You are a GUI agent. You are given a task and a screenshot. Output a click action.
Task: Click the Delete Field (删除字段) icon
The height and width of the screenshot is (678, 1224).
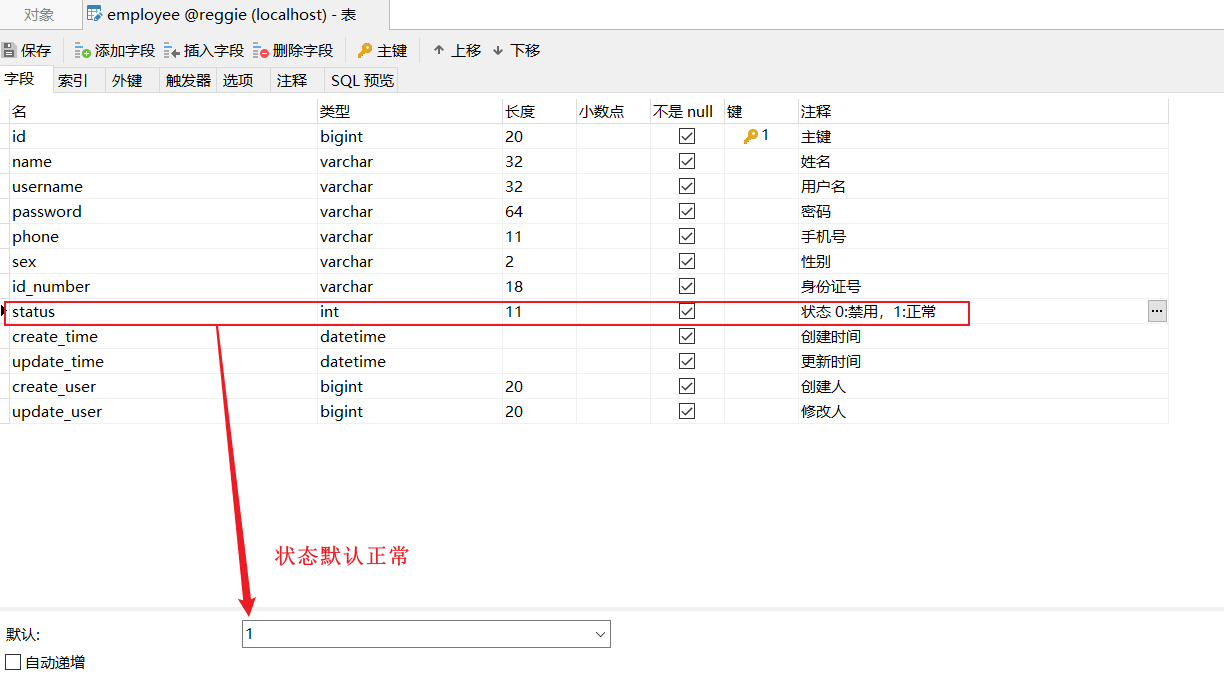261,50
